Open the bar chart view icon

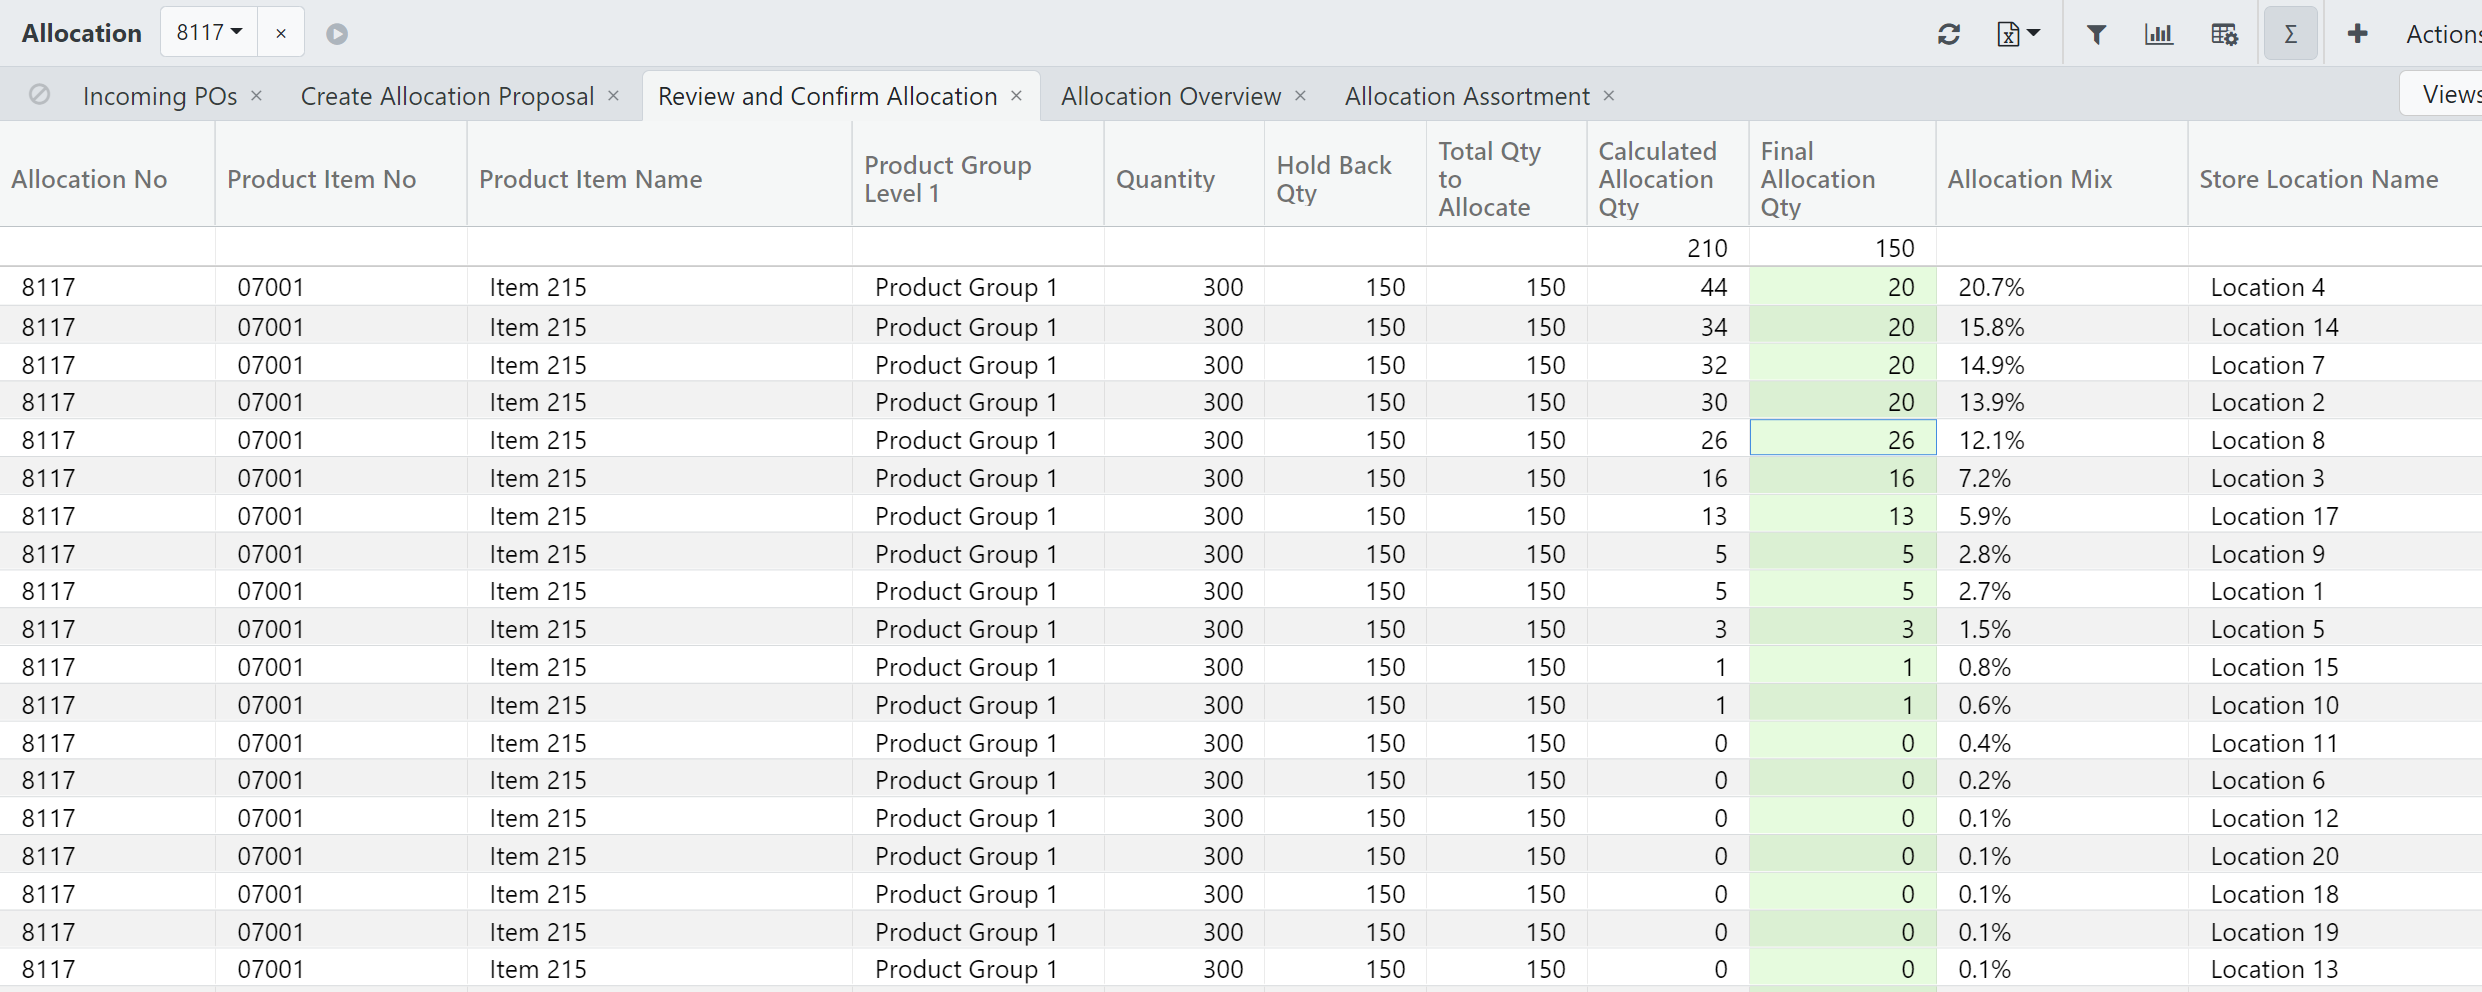coord(2159,34)
